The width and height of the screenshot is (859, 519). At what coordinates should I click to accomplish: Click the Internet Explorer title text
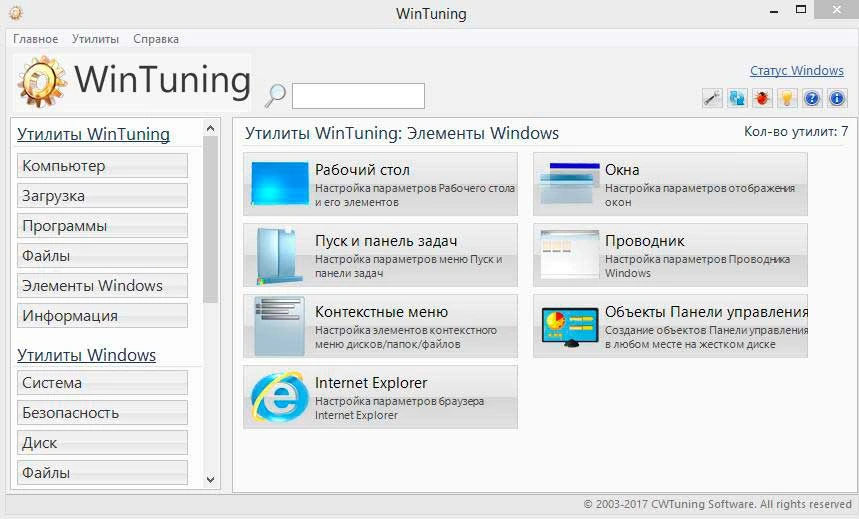[x=371, y=383]
